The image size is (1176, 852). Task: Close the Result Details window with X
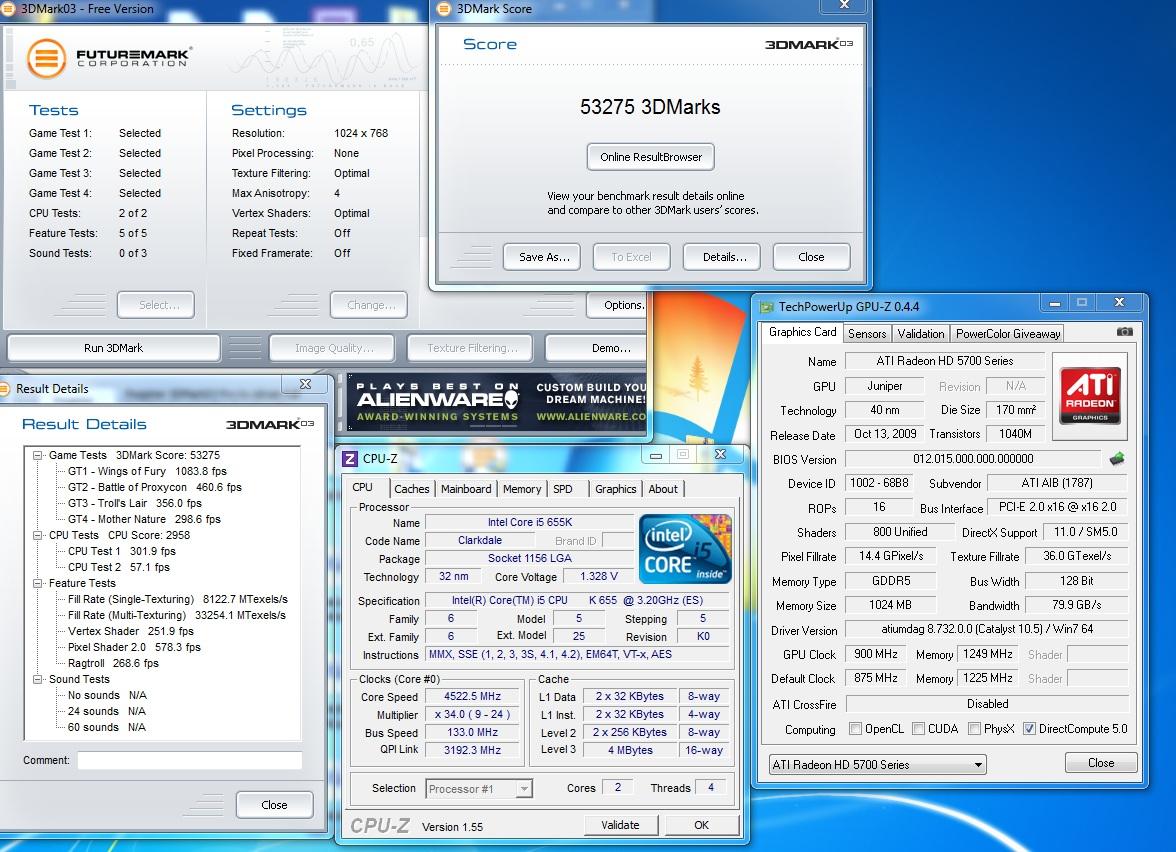tap(305, 384)
